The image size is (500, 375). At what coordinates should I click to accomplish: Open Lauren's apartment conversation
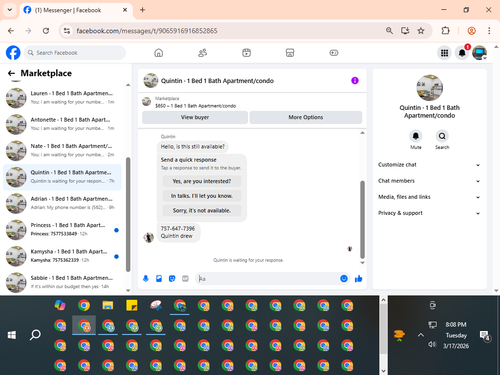(x=62, y=98)
